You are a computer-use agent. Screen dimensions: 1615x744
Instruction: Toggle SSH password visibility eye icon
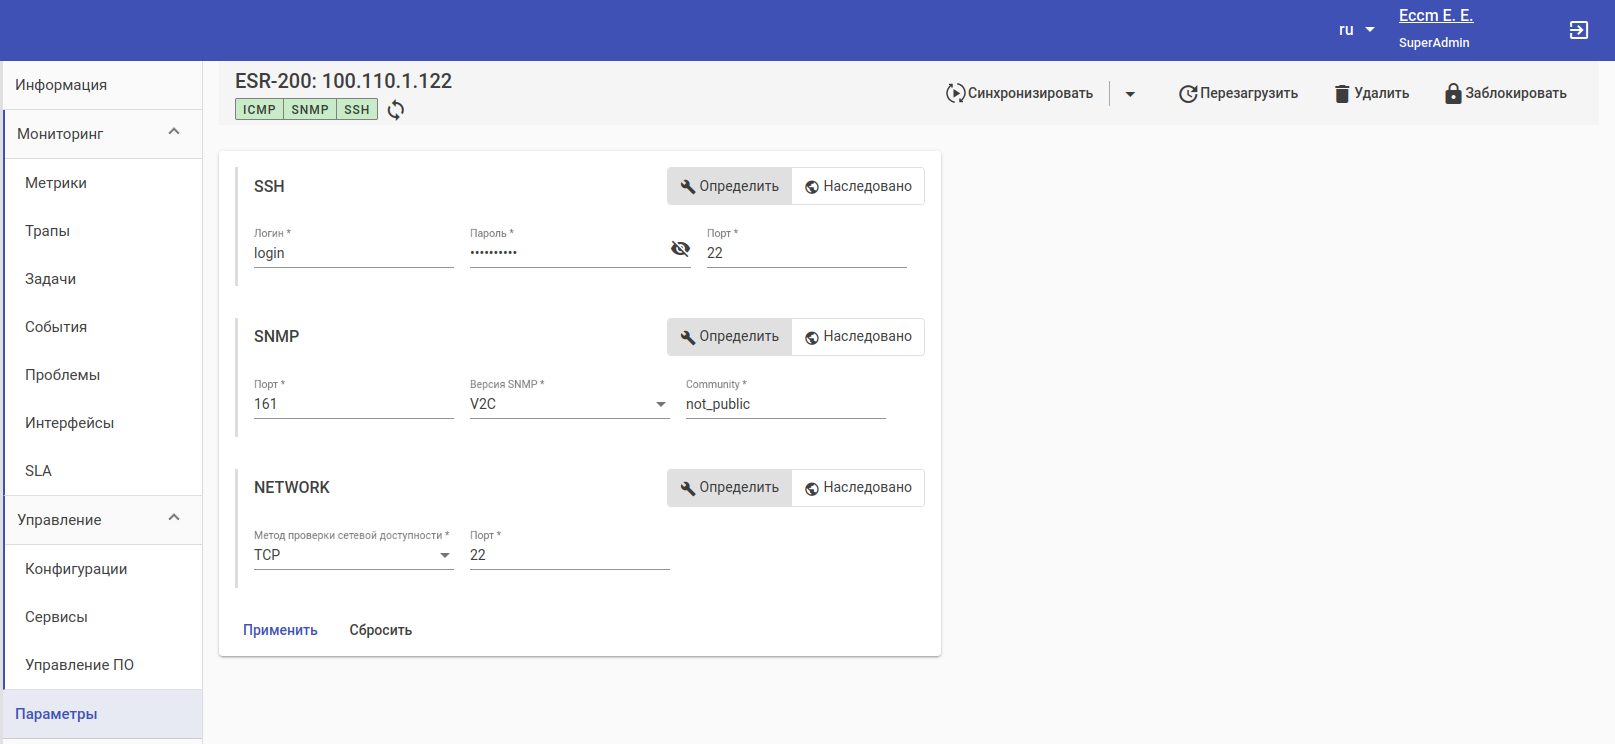(680, 249)
